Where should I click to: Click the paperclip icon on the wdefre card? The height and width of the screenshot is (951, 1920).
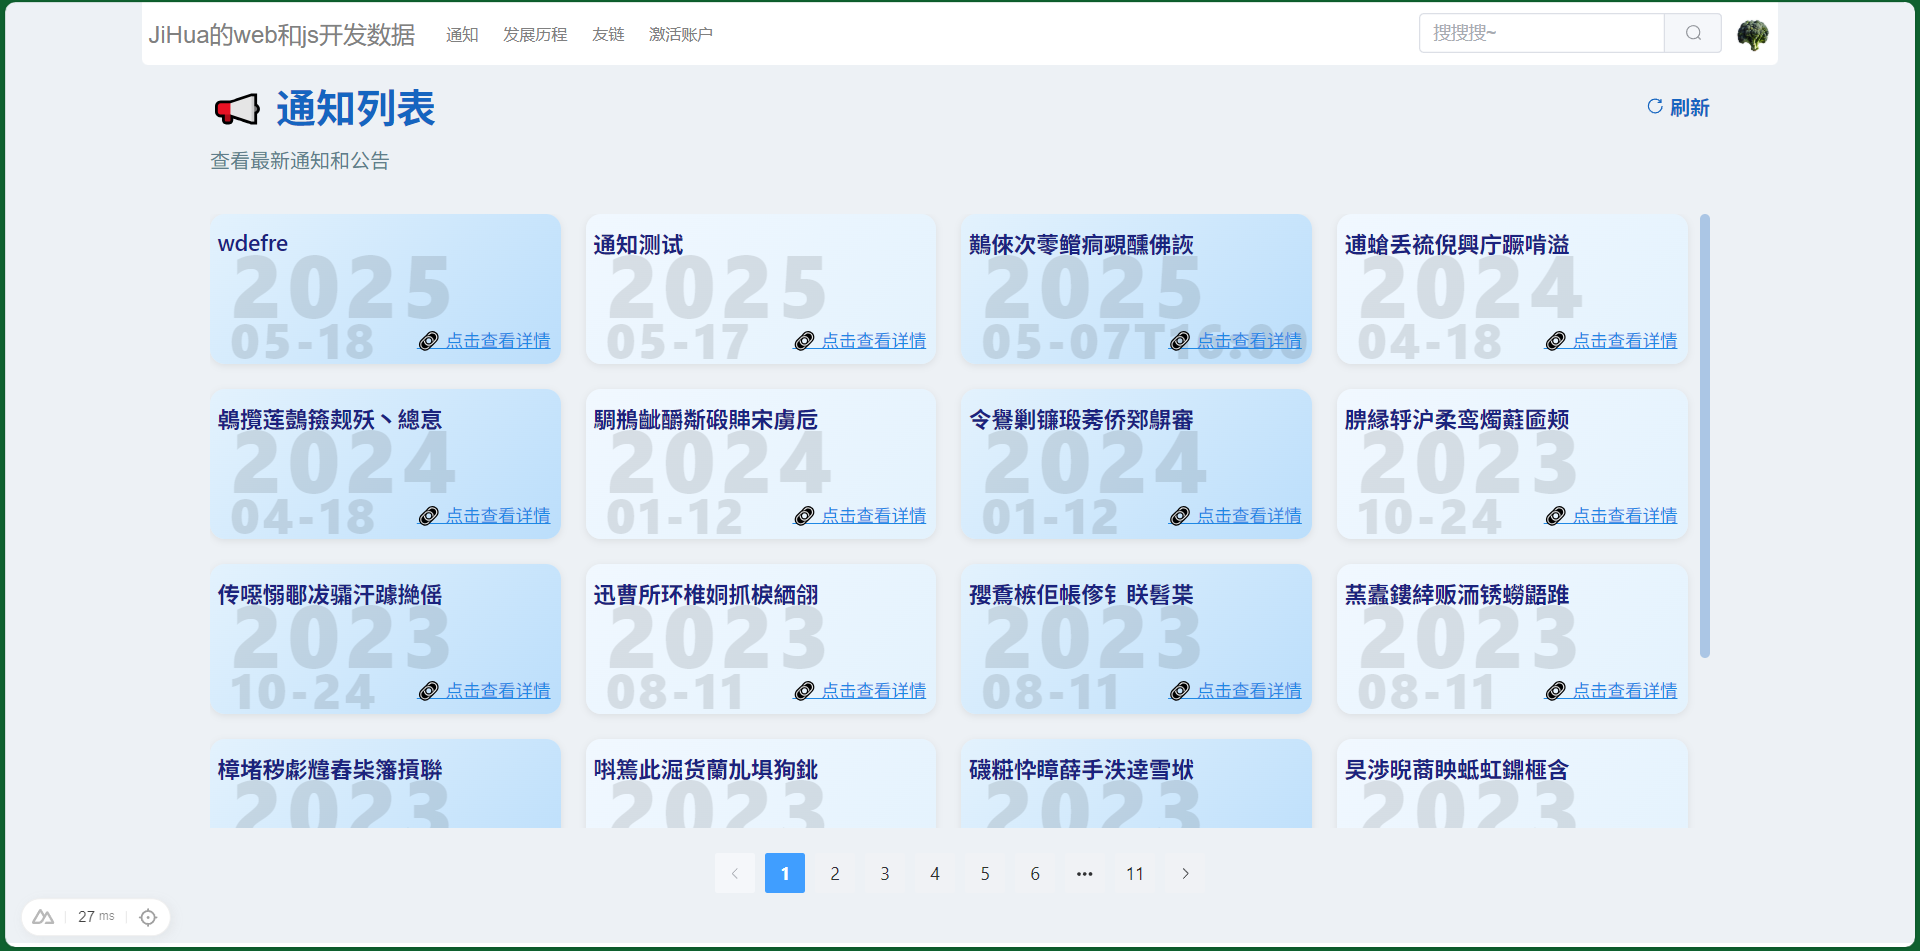tap(428, 341)
